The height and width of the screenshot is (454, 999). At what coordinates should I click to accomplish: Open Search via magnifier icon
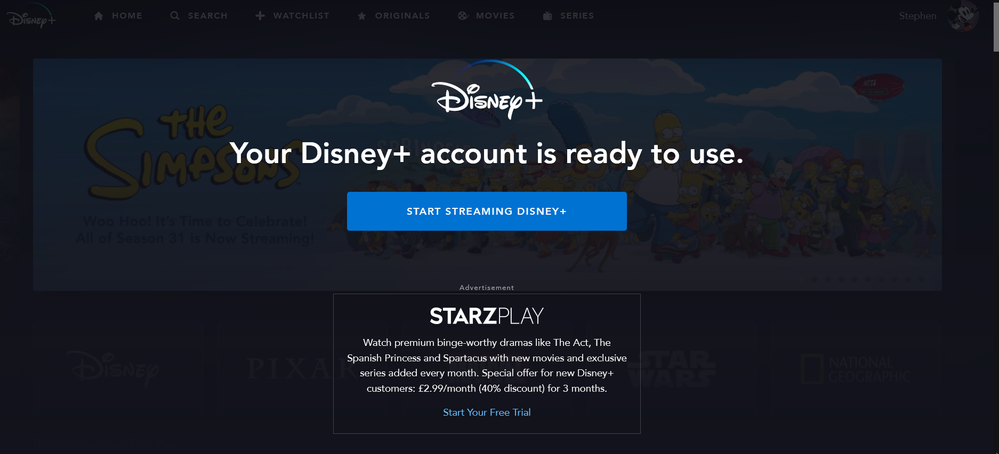click(x=175, y=16)
